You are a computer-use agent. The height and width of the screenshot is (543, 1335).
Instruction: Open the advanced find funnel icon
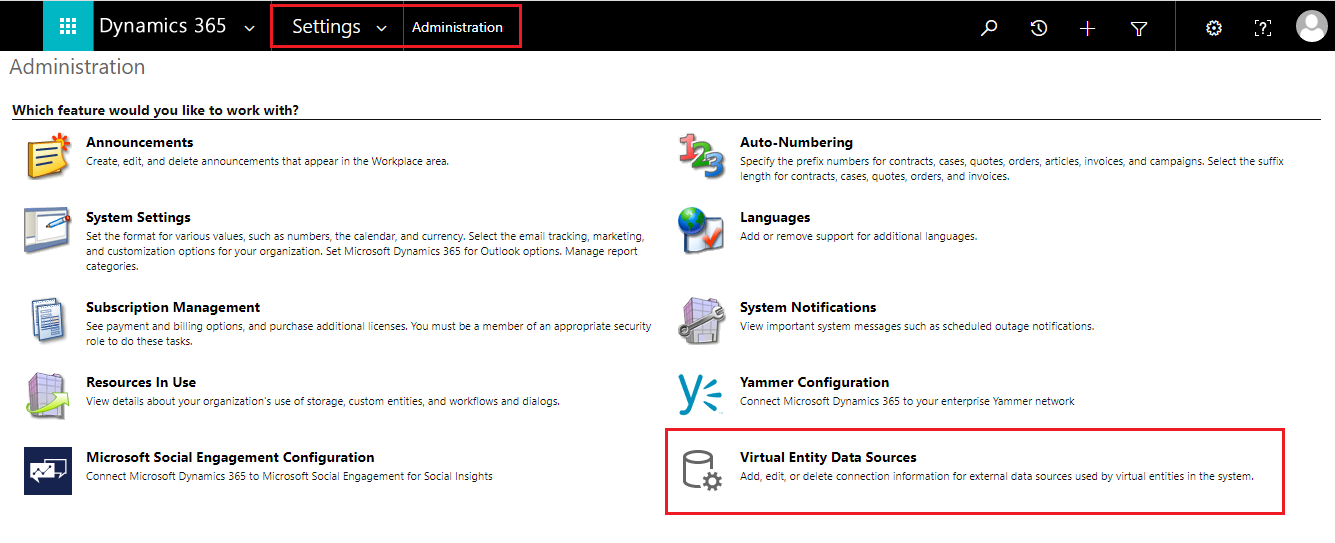coord(1138,28)
